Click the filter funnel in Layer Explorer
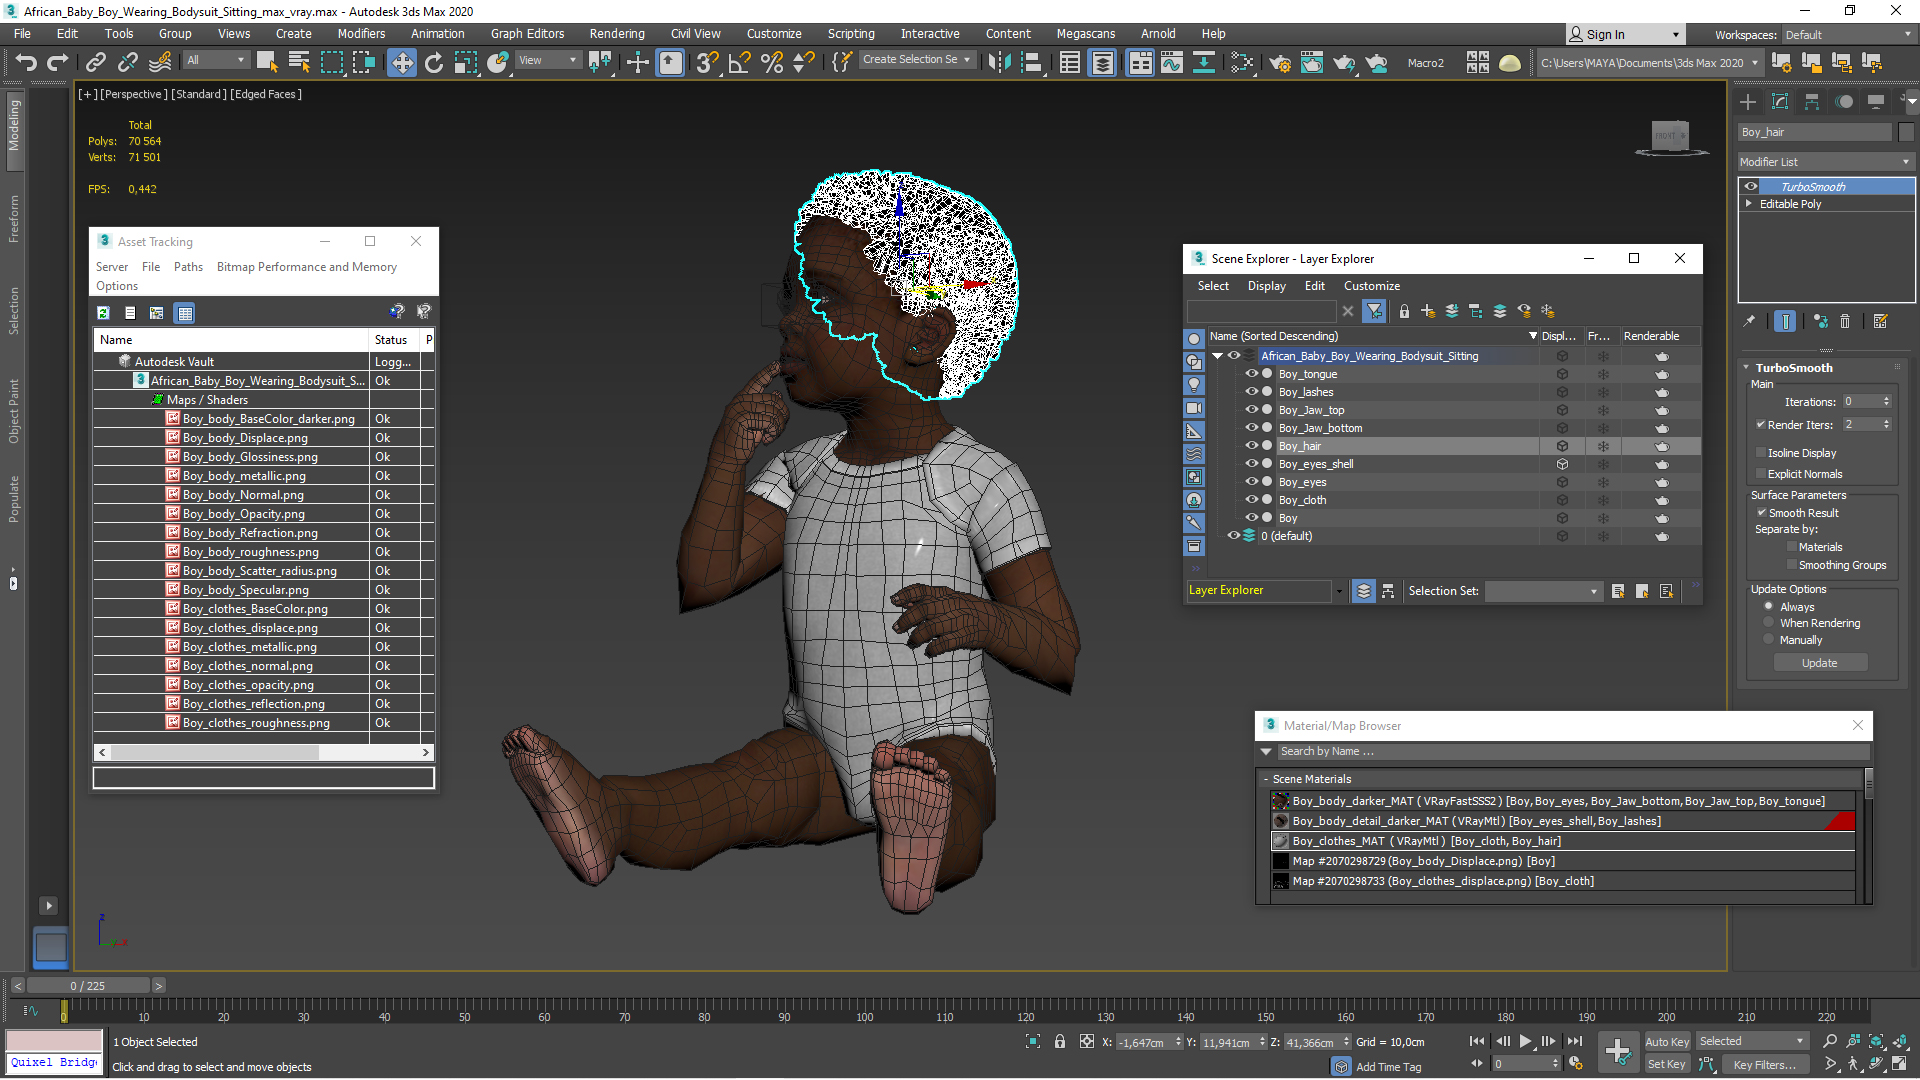The image size is (1920, 1080). (x=1375, y=312)
